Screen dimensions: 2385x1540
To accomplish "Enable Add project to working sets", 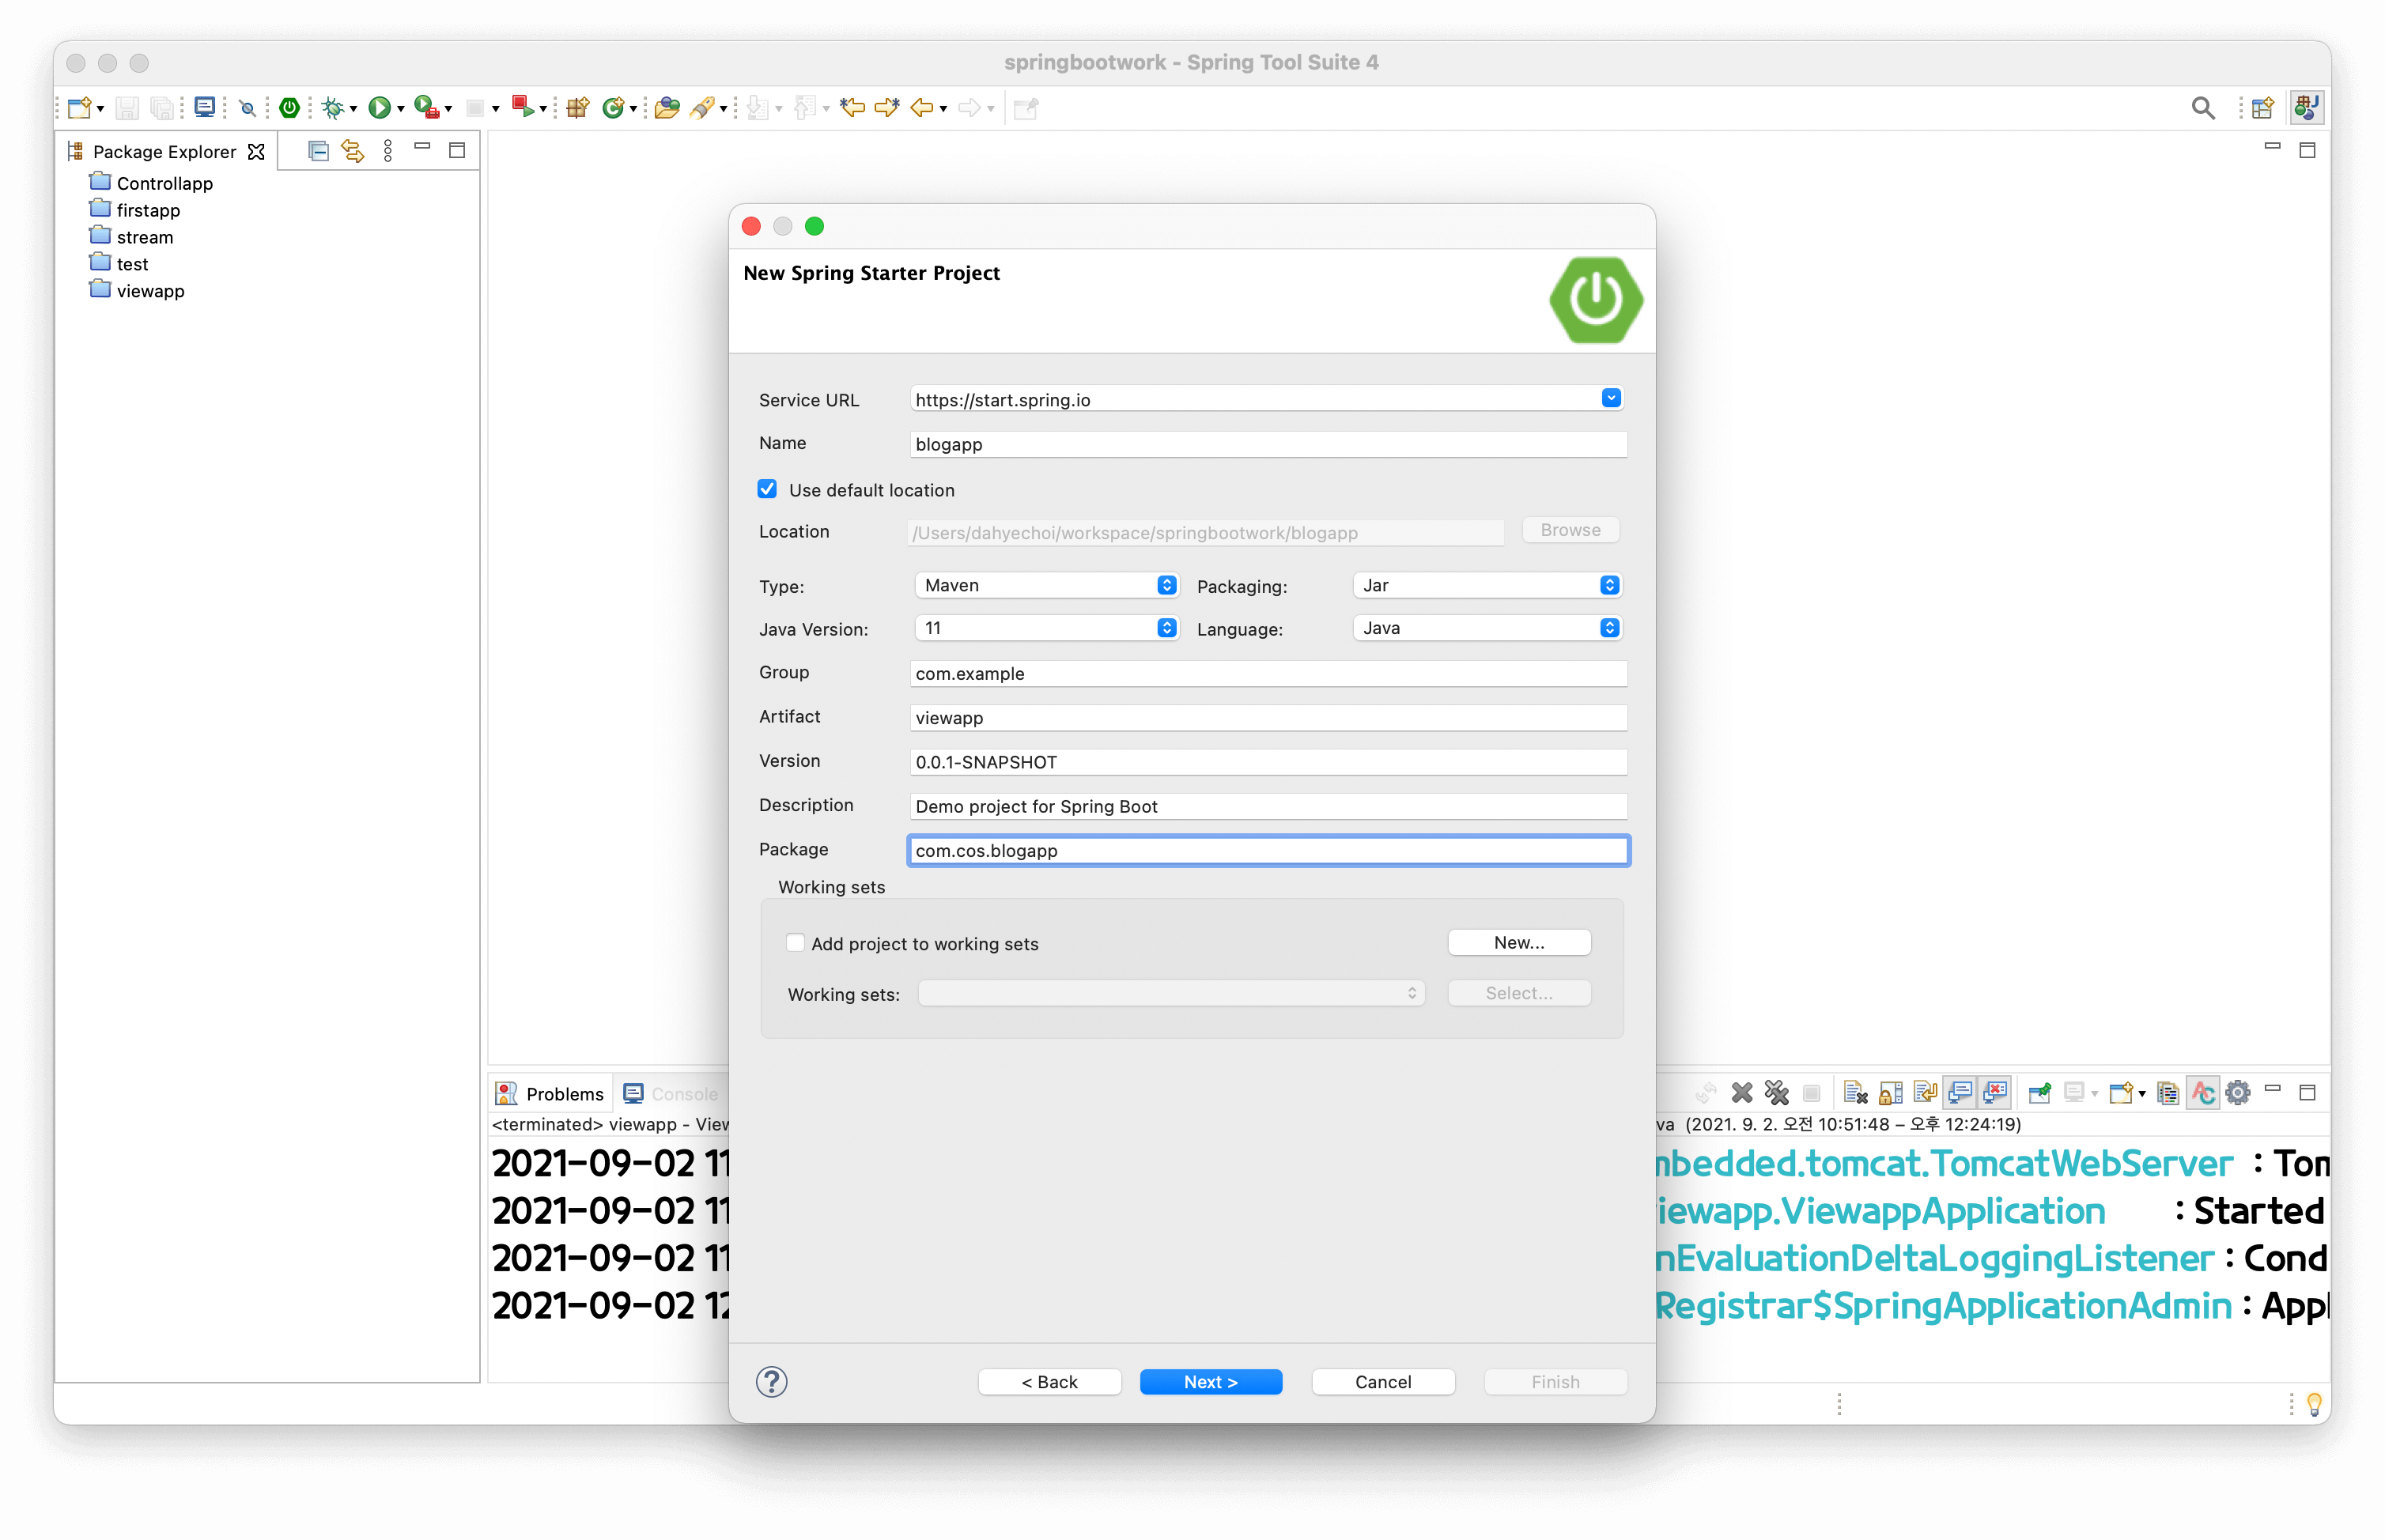I will click(795, 943).
